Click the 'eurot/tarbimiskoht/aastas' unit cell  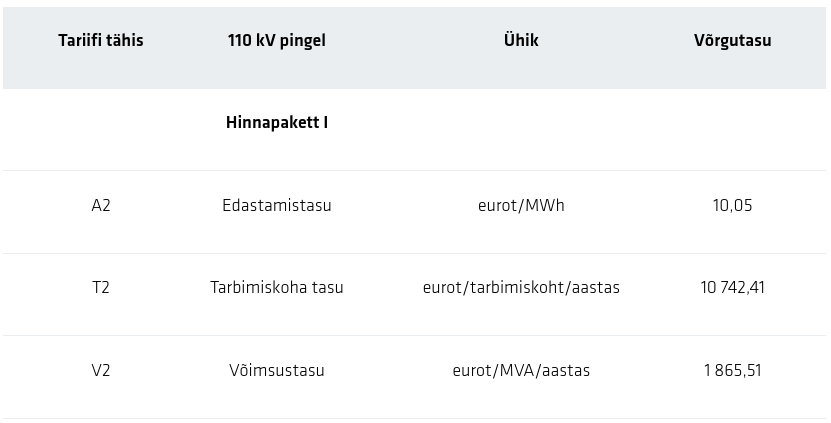coord(521,288)
